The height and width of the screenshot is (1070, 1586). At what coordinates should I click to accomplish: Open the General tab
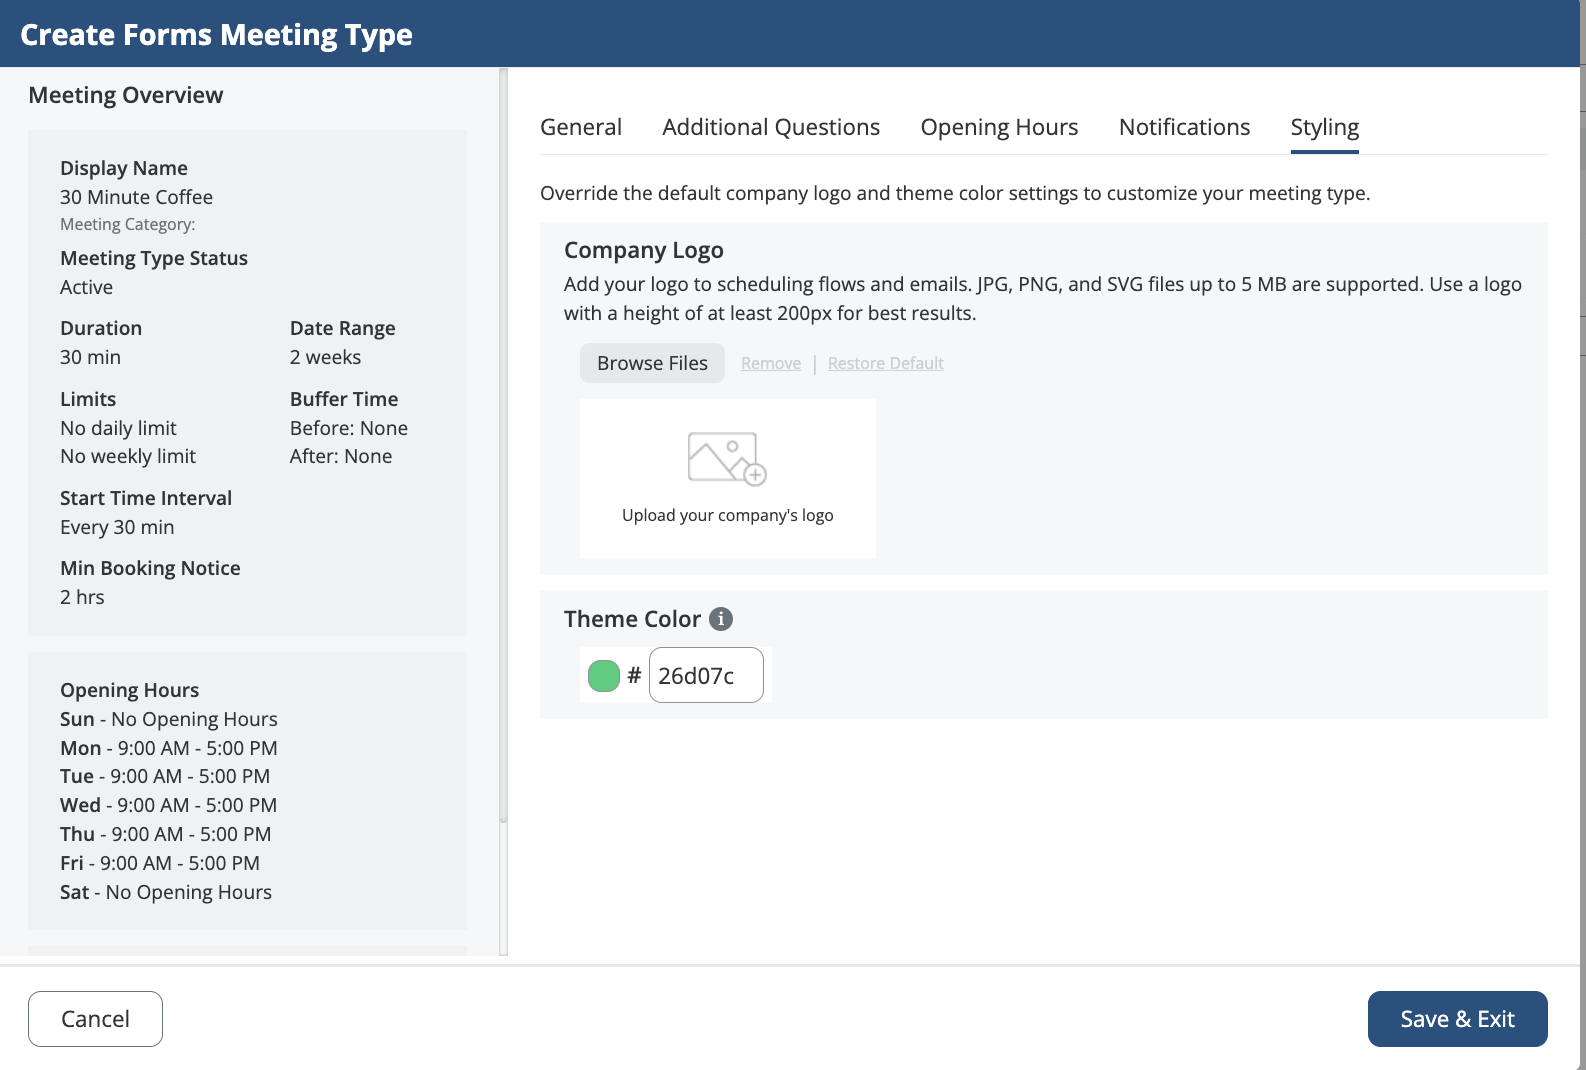pos(581,127)
